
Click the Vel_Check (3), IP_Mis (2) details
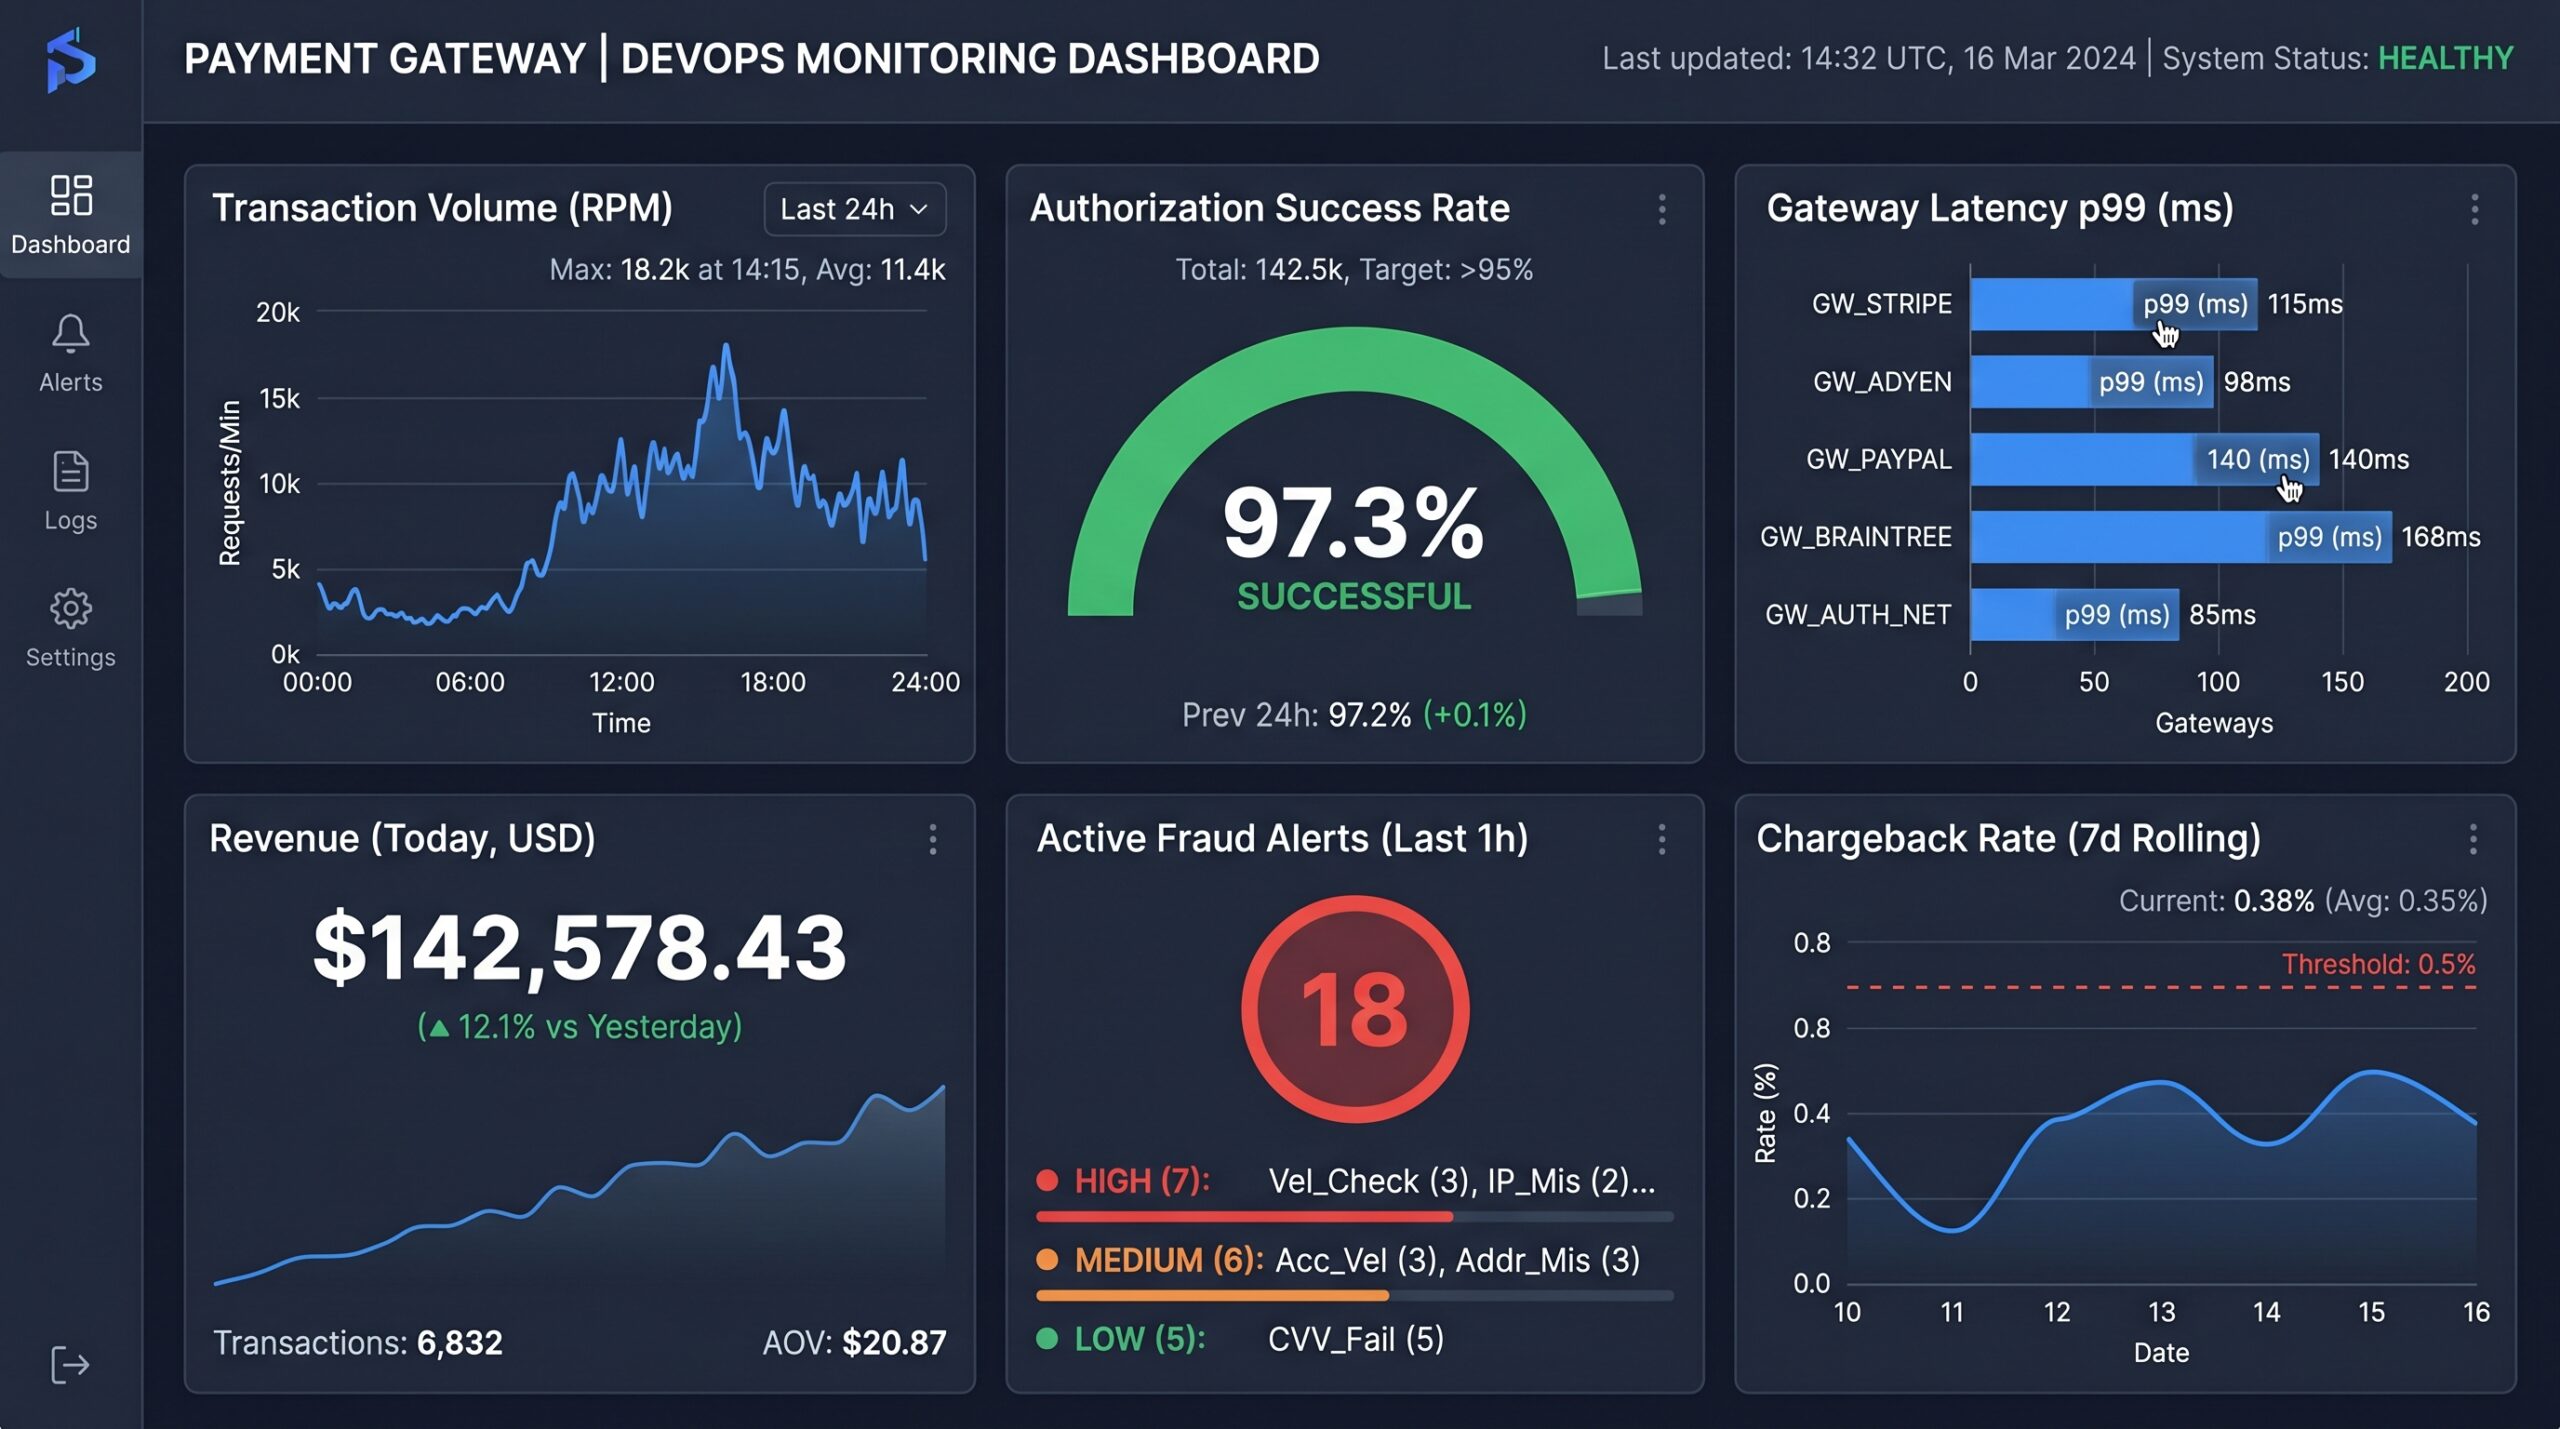tap(1462, 1181)
